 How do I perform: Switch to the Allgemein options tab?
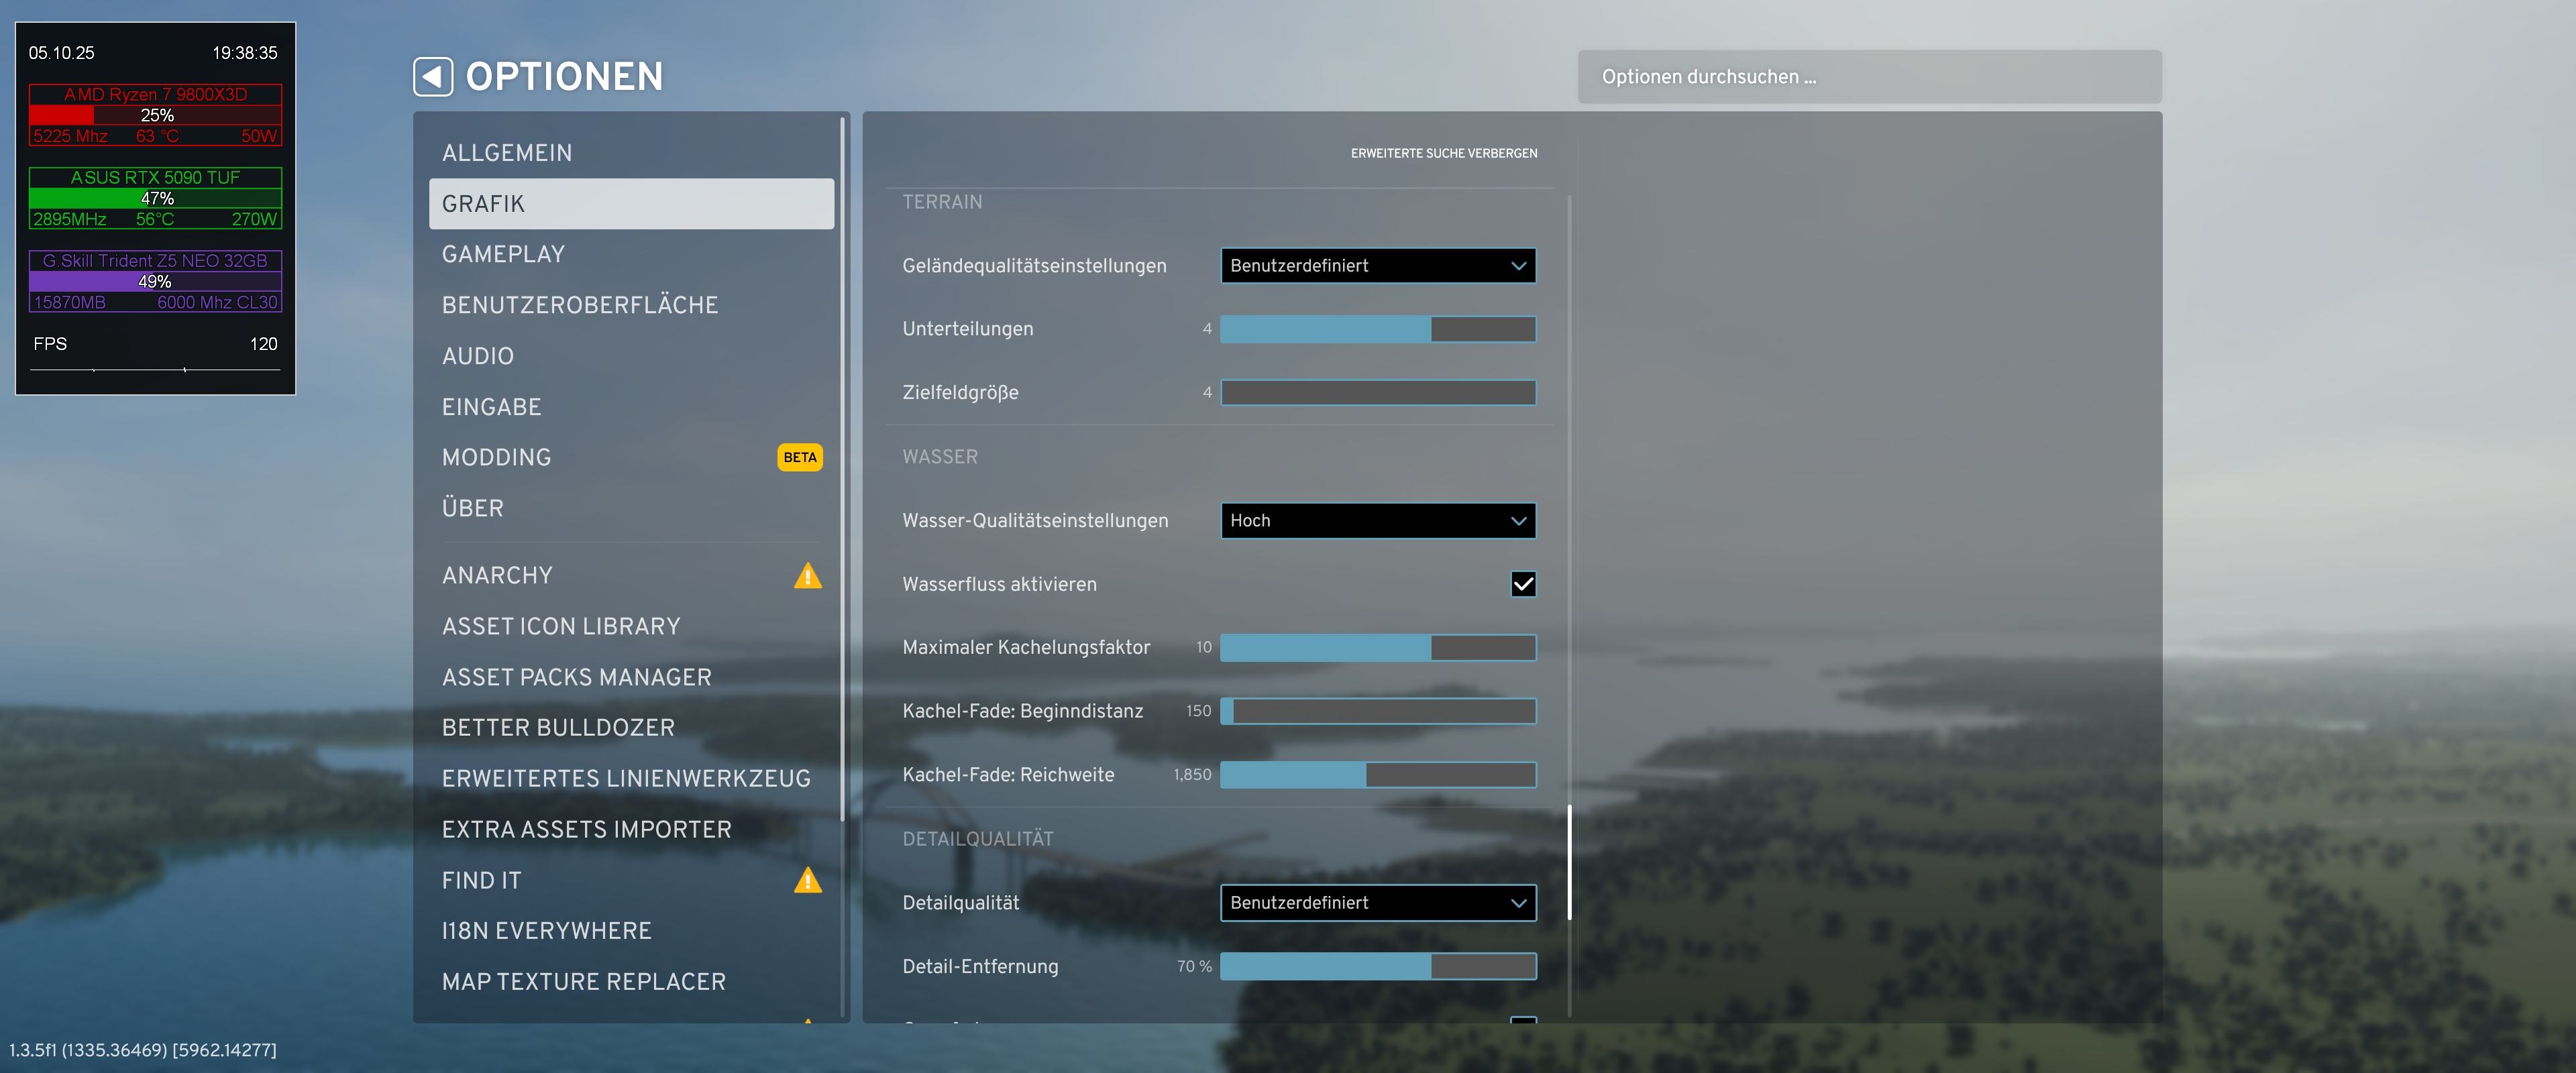pos(507,153)
